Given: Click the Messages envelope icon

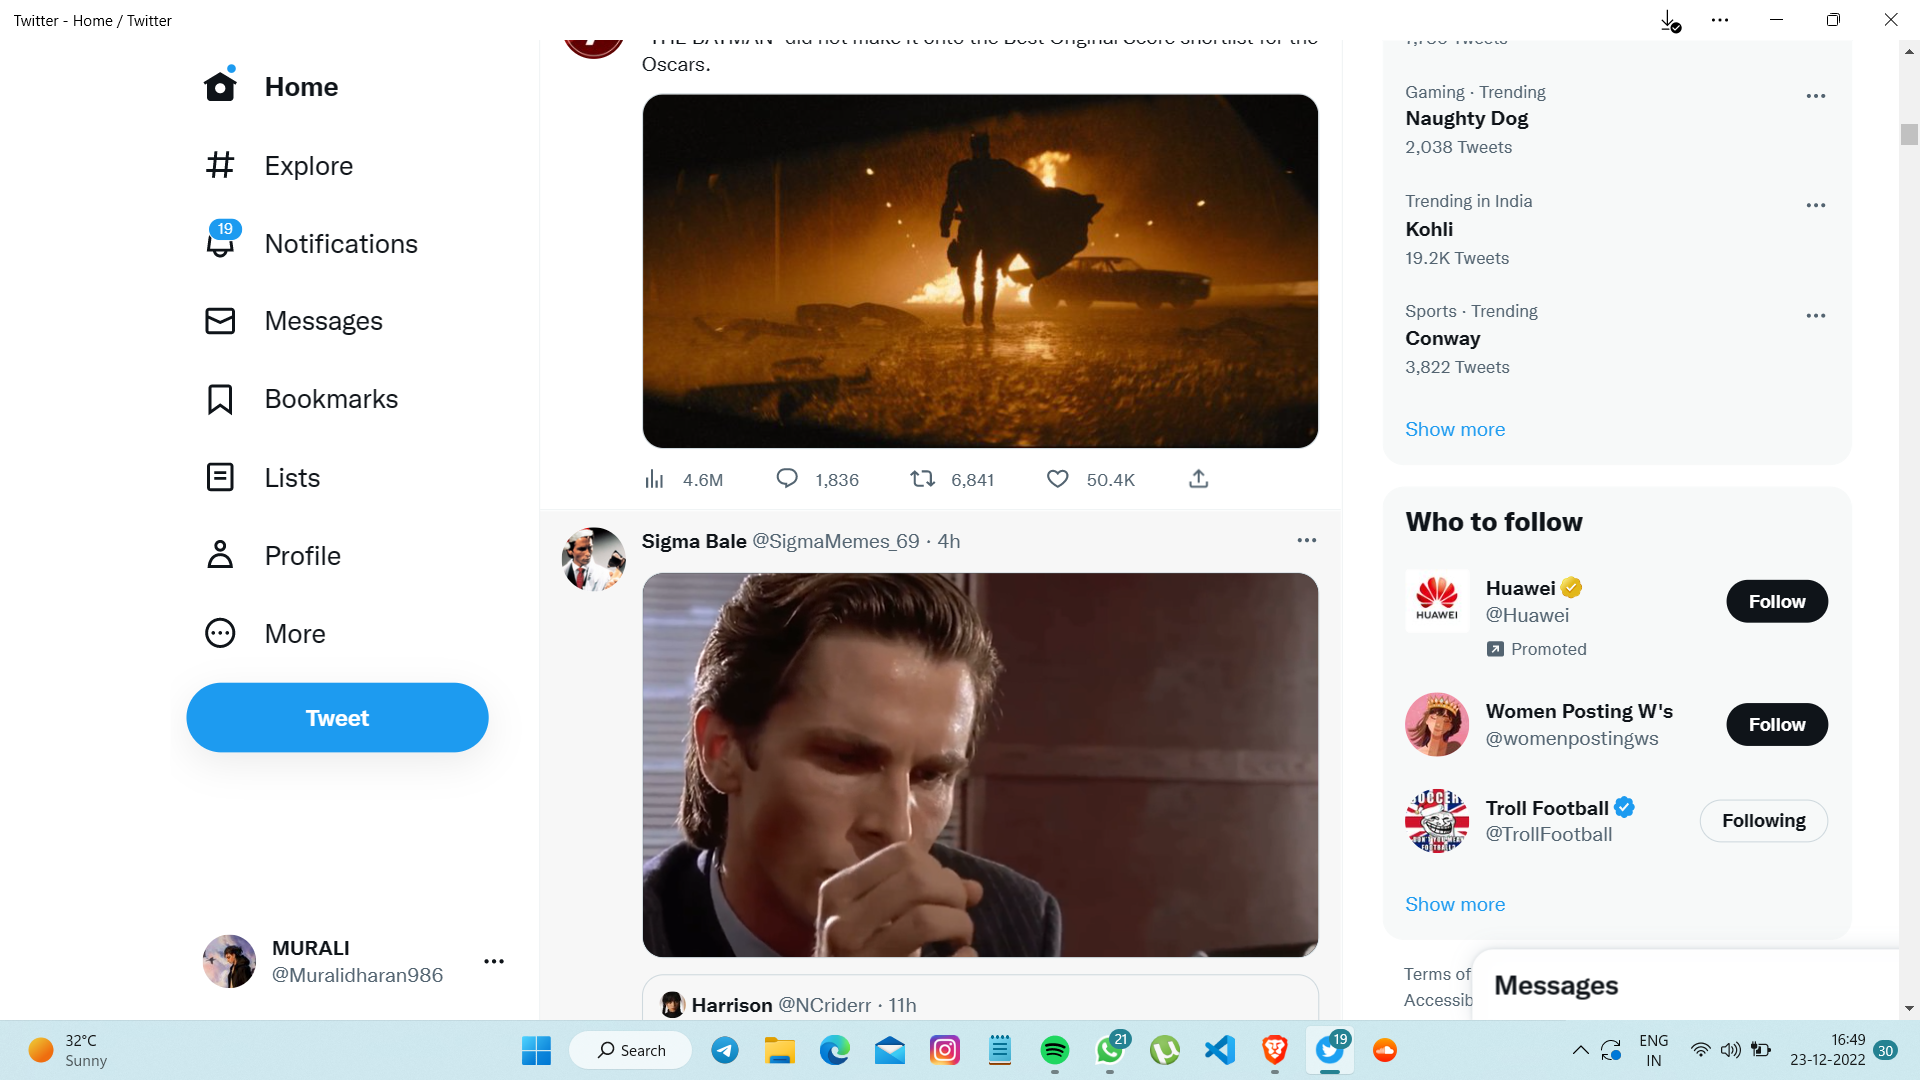Looking at the screenshot, I should pos(220,321).
